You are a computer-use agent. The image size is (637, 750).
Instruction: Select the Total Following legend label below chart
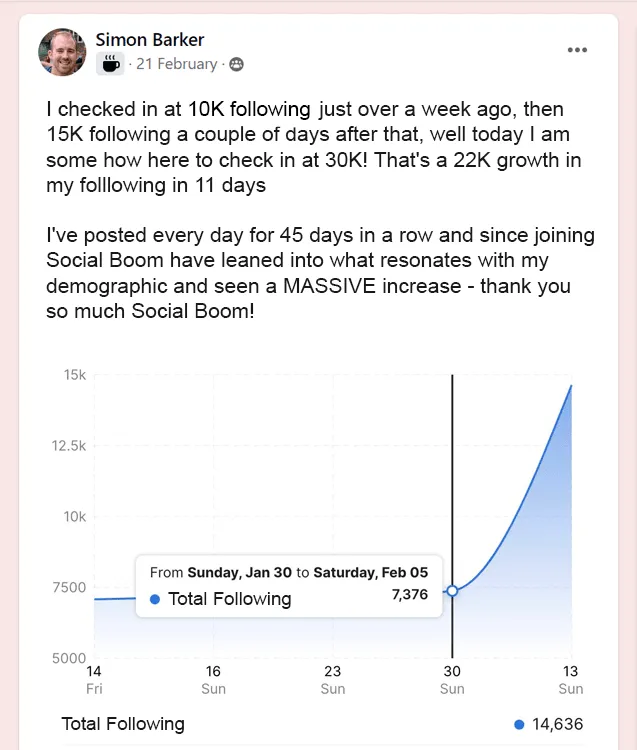123,724
